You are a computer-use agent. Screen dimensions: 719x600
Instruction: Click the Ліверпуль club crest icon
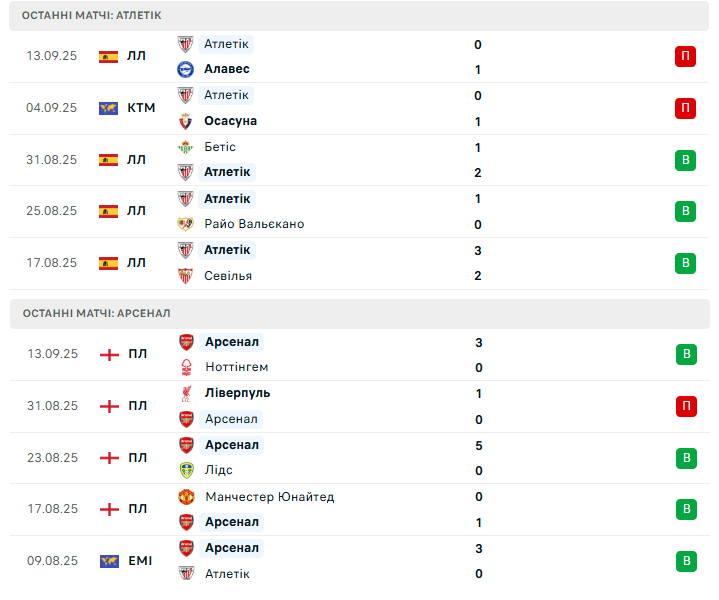pyautogui.click(x=186, y=394)
